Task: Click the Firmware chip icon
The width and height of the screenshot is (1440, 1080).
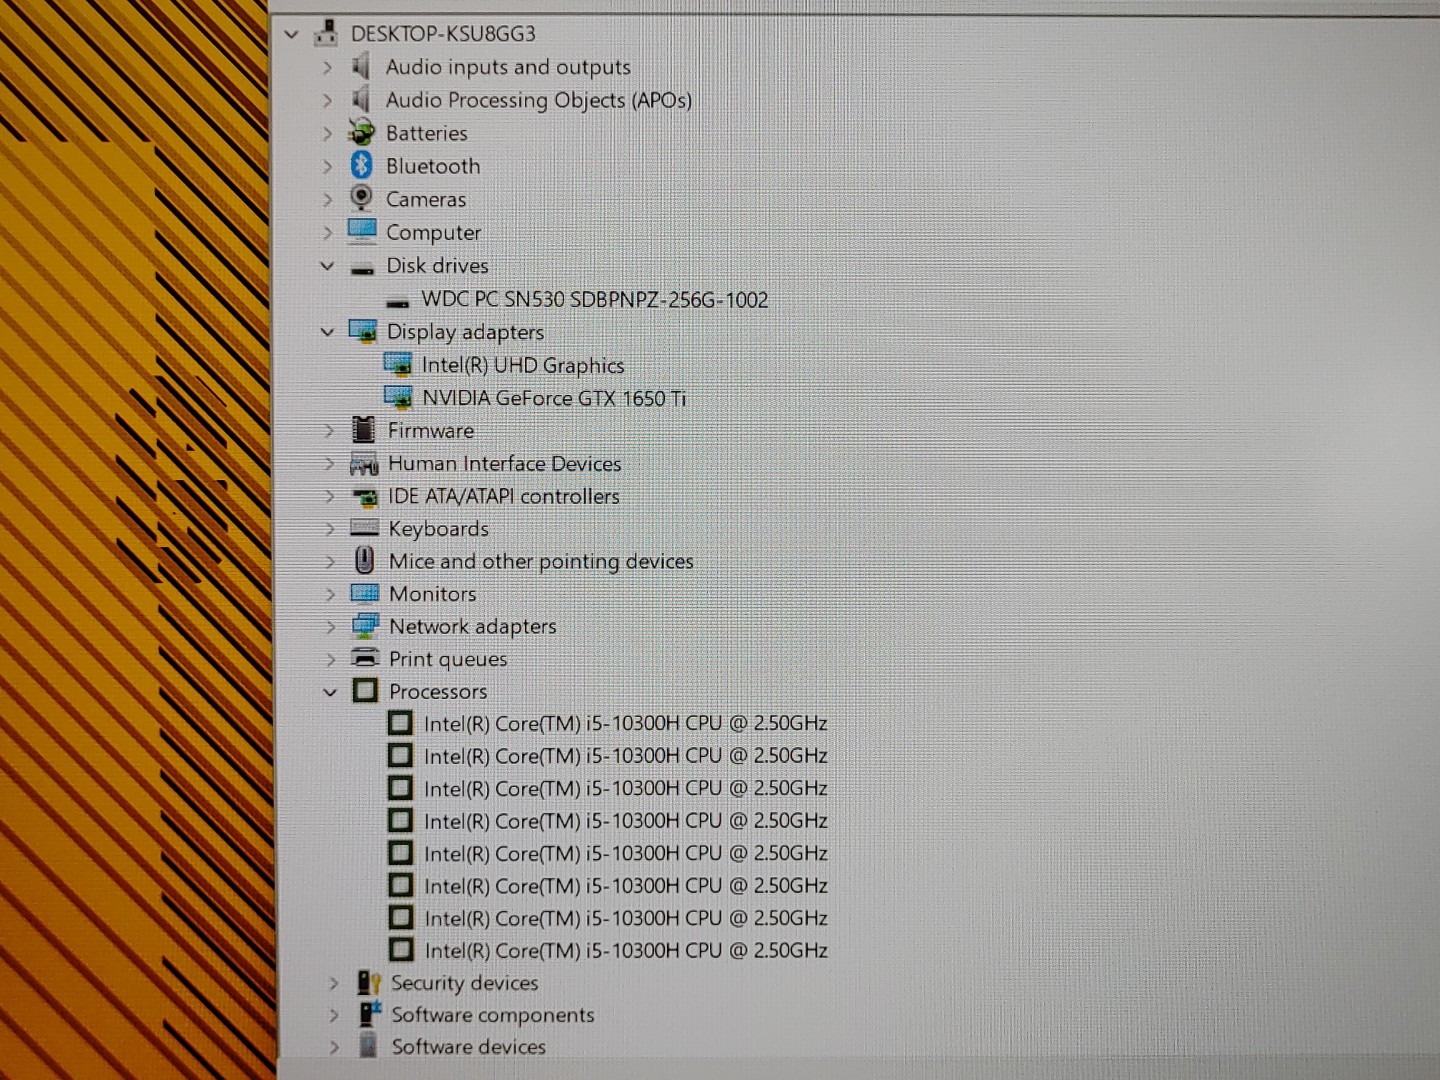Action: pyautogui.click(x=364, y=430)
